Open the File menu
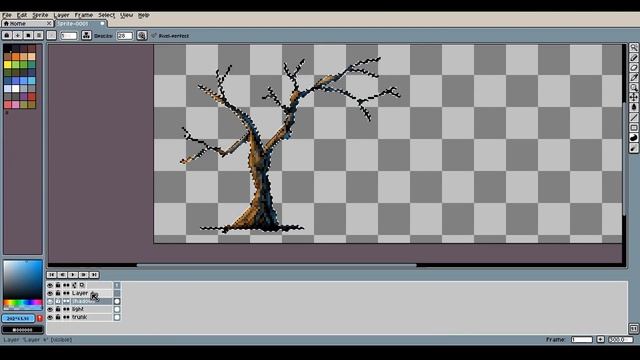640x360 pixels. coord(7,15)
